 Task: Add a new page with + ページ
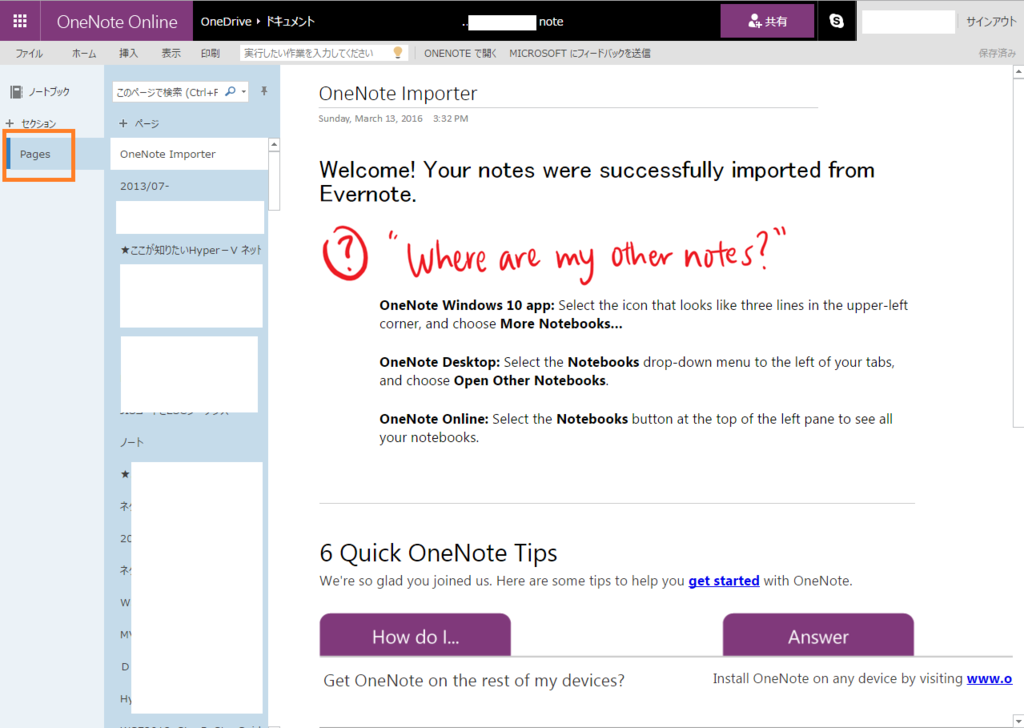(139, 123)
